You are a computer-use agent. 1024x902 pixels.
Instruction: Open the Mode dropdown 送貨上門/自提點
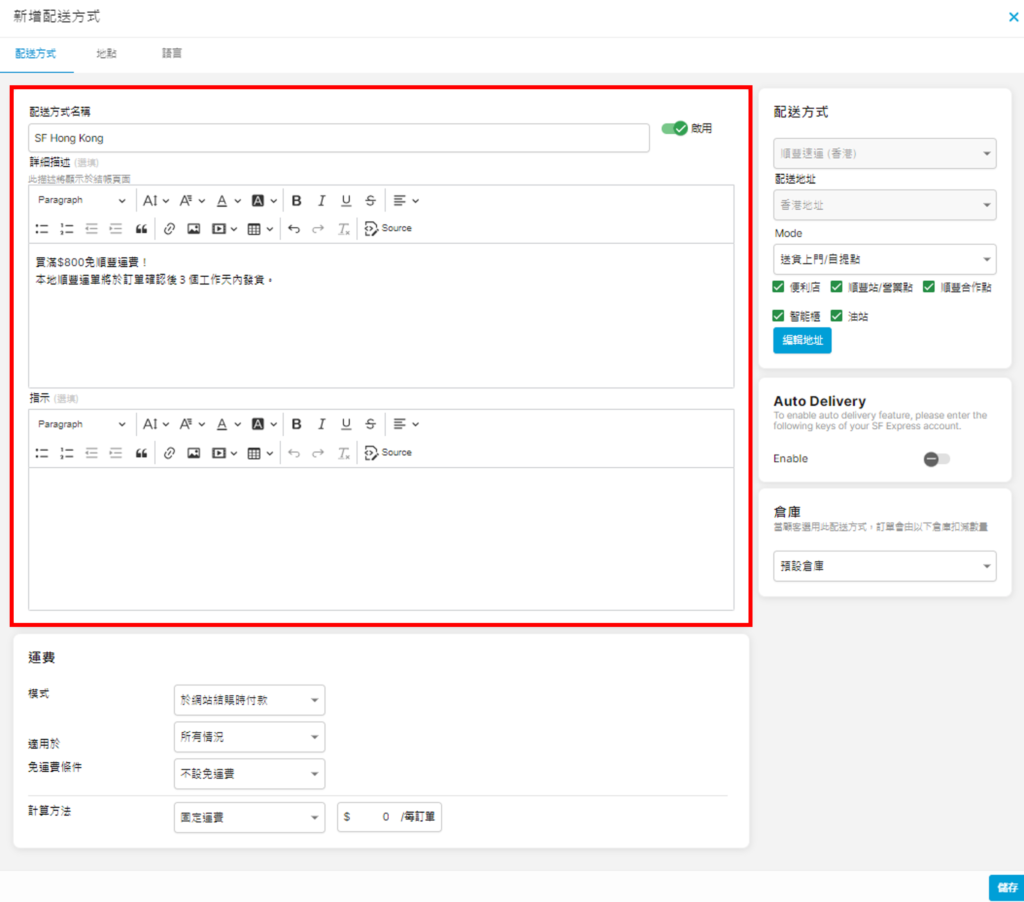884,259
